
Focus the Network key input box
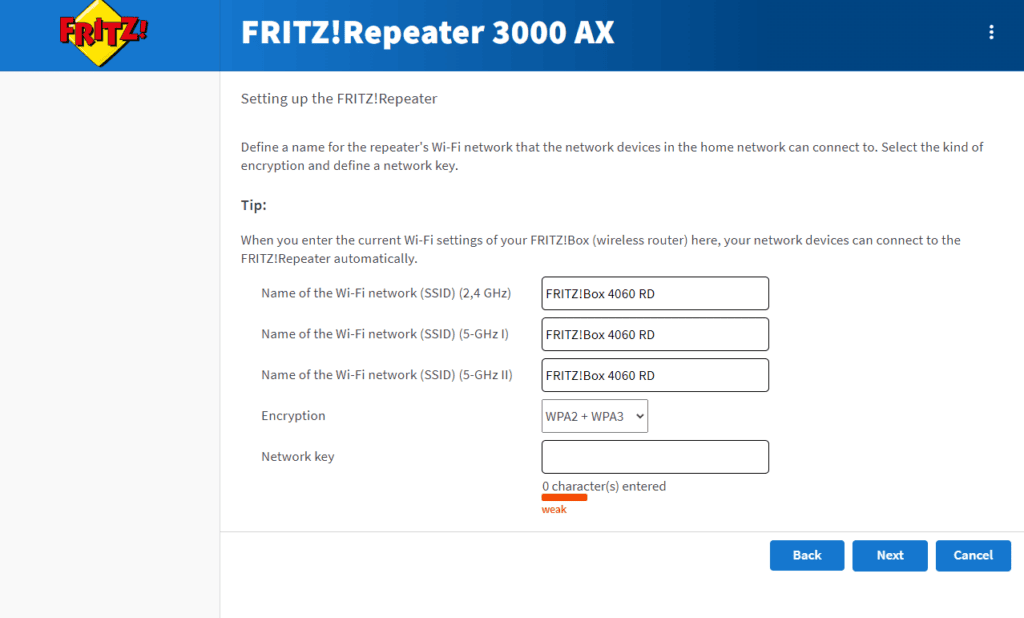point(655,457)
